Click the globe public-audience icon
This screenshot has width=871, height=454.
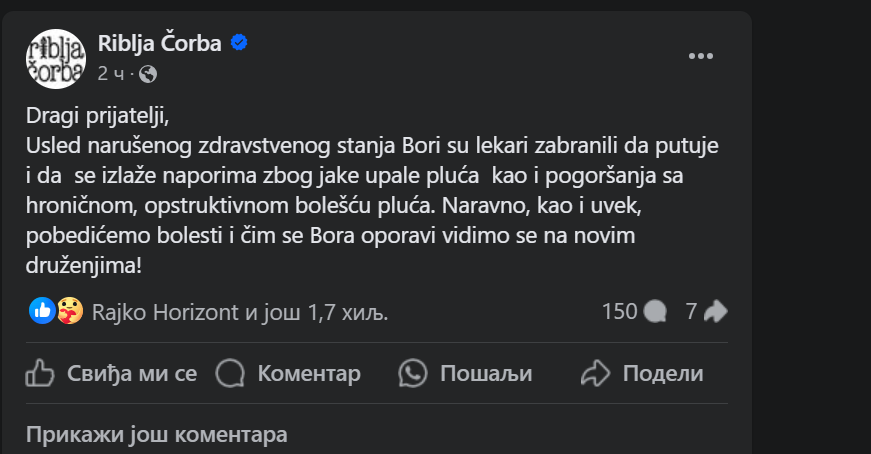click(148, 74)
